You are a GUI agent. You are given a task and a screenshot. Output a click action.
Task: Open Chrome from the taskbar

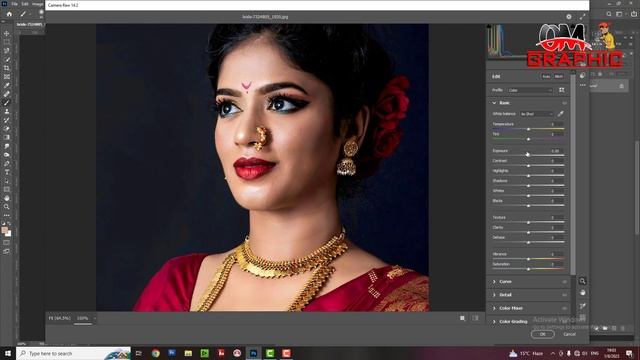[x=156, y=353]
